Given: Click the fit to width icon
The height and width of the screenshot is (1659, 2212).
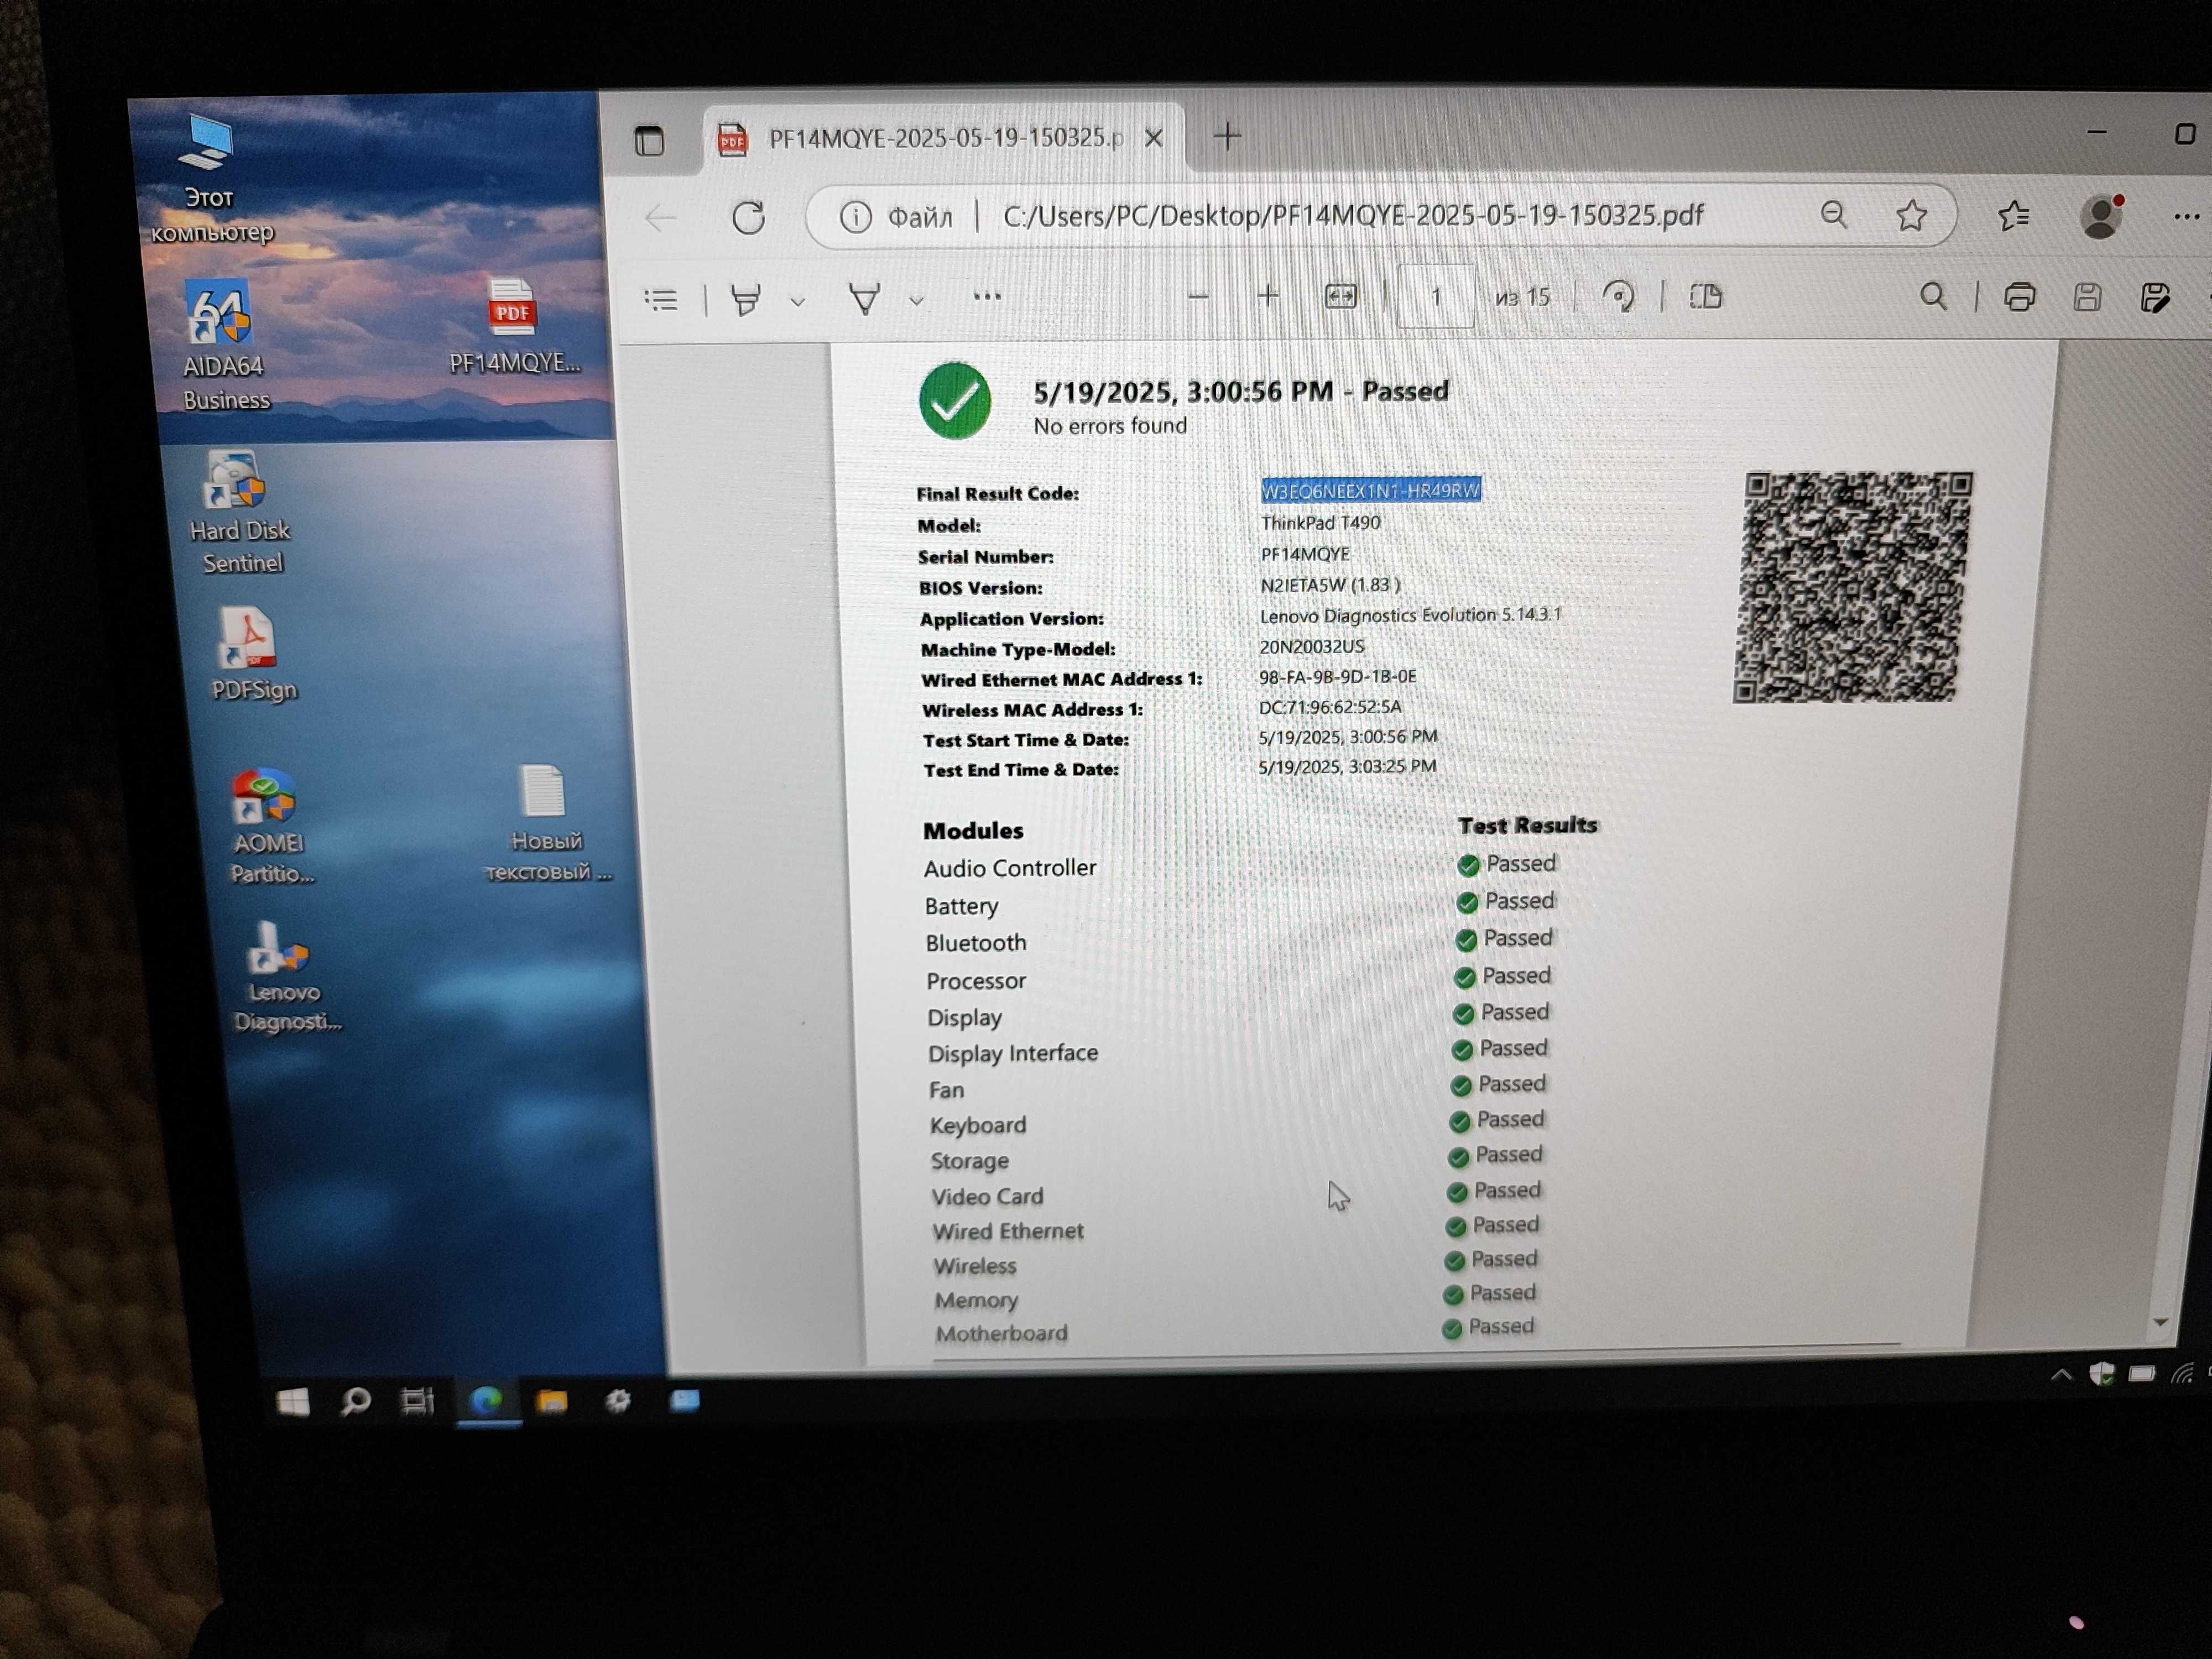Looking at the screenshot, I should (1341, 296).
